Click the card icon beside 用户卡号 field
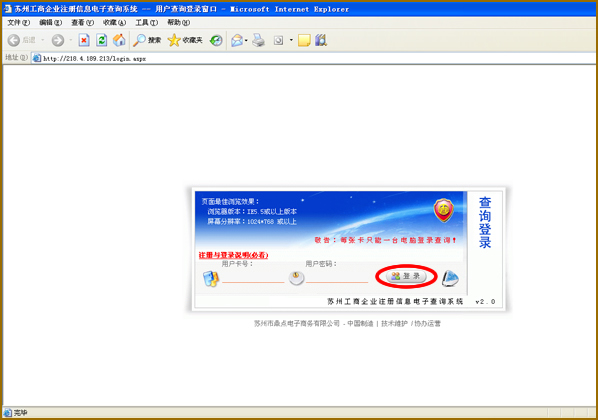The width and height of the screenshot is (598, 420). click(211, 278)
